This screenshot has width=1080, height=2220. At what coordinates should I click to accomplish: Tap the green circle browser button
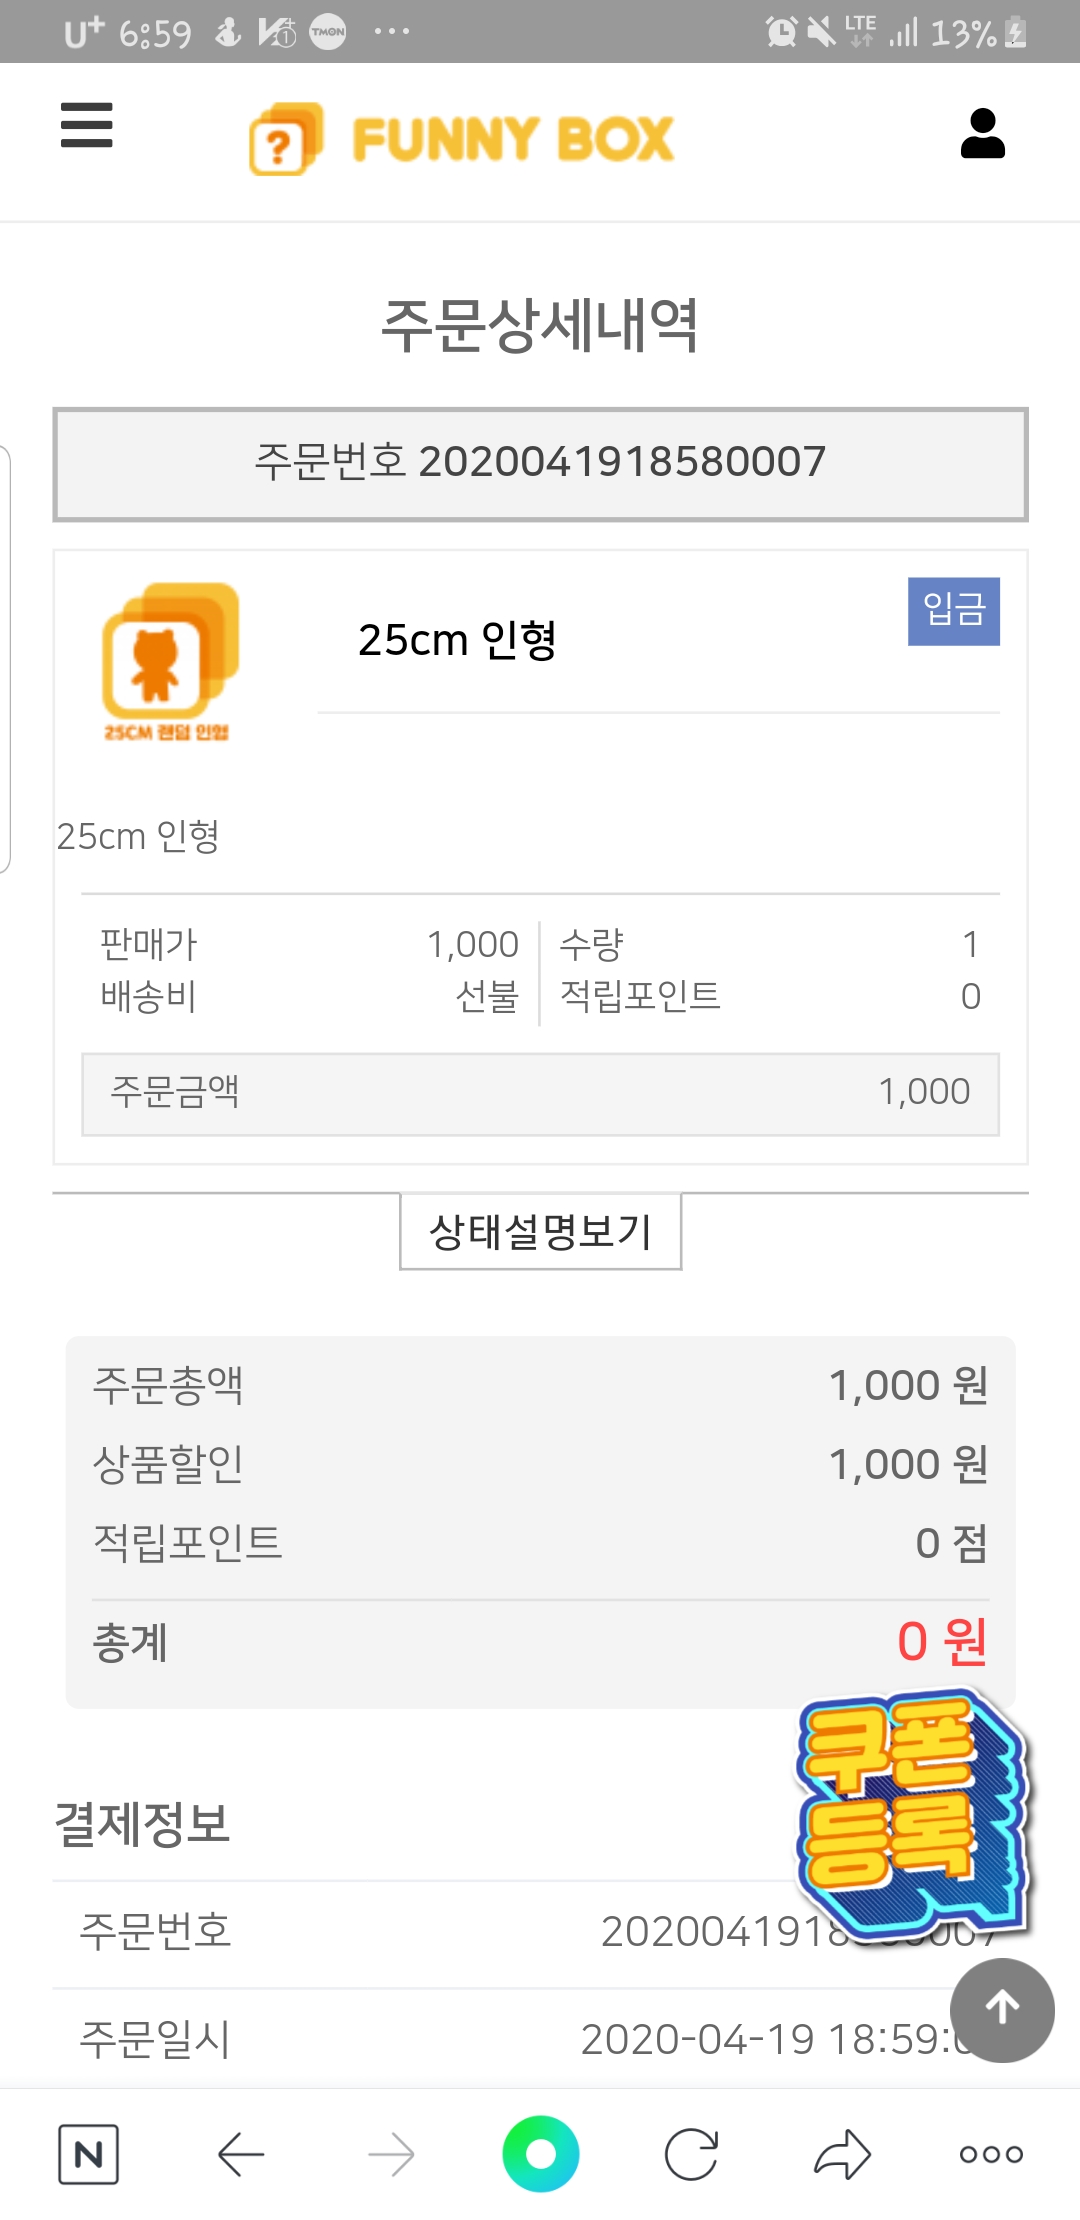540,2154
